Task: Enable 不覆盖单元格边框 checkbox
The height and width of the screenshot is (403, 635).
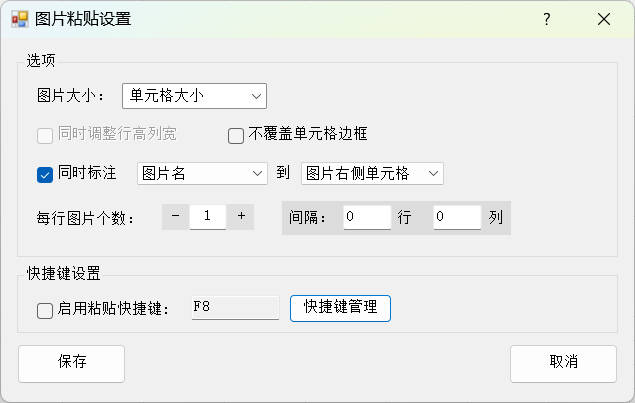Action: pos(236,135)
